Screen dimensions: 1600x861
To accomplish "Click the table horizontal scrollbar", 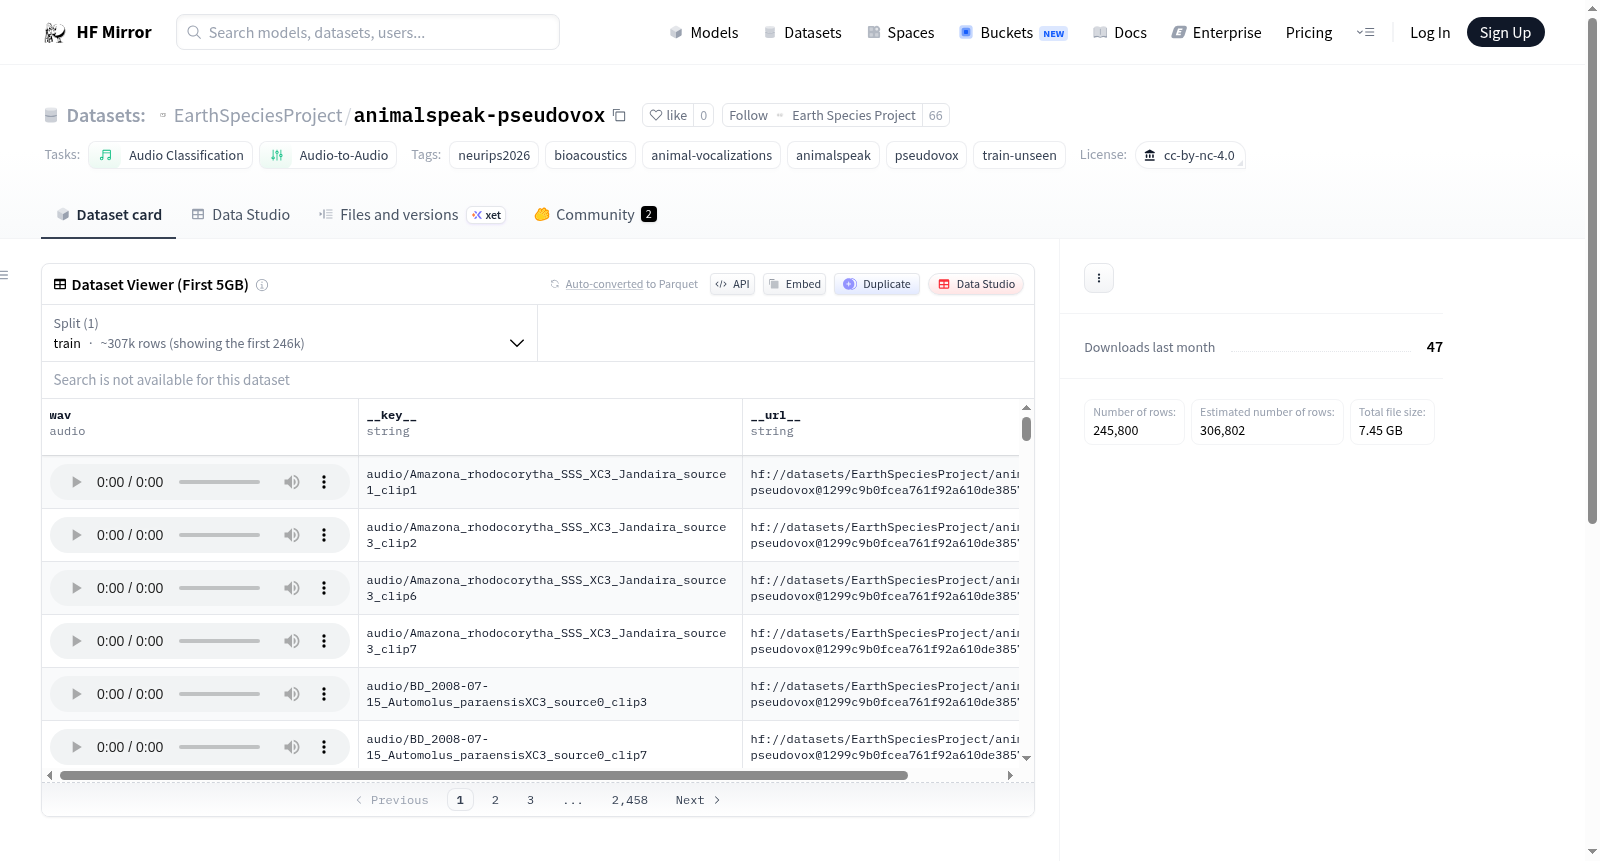I will (484, 776).
